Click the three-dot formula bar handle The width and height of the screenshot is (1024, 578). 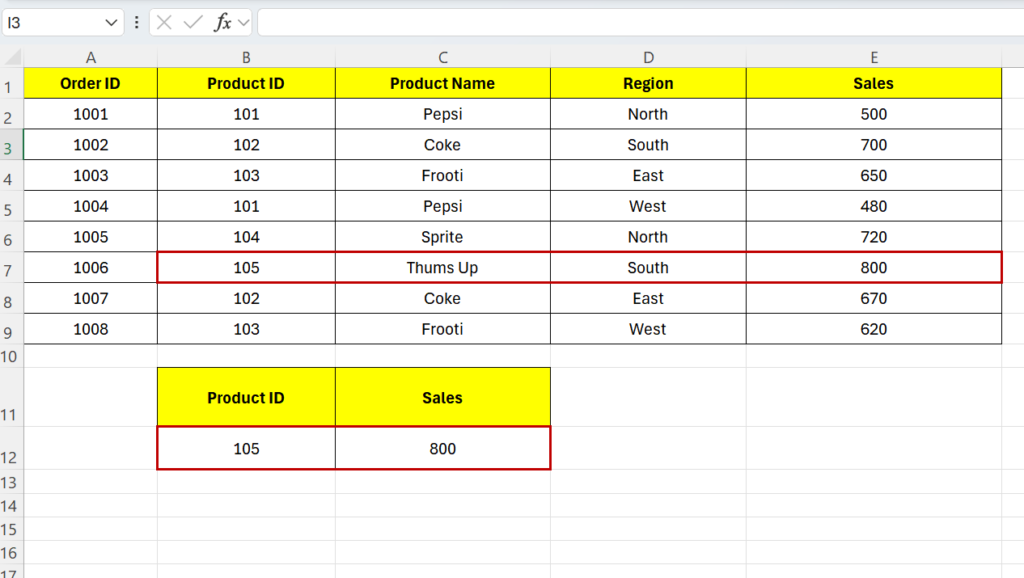coord(136,23)
